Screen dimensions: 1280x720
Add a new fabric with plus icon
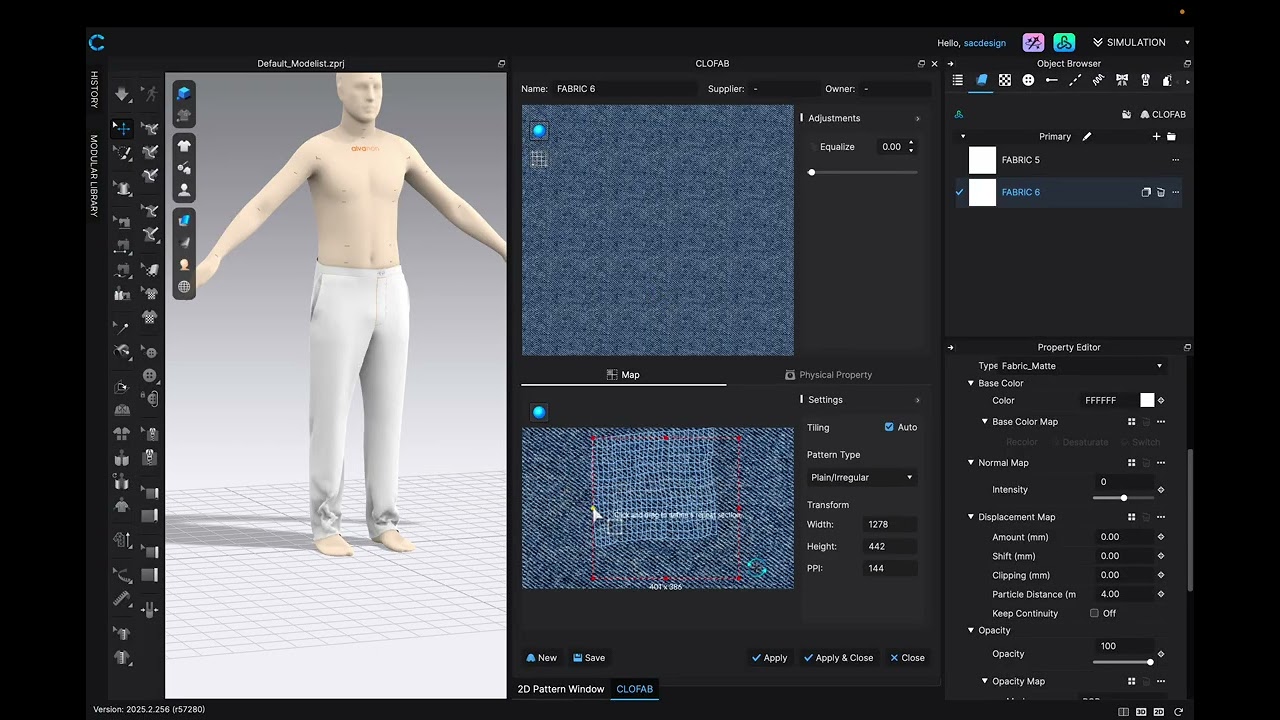point(1157,137)
